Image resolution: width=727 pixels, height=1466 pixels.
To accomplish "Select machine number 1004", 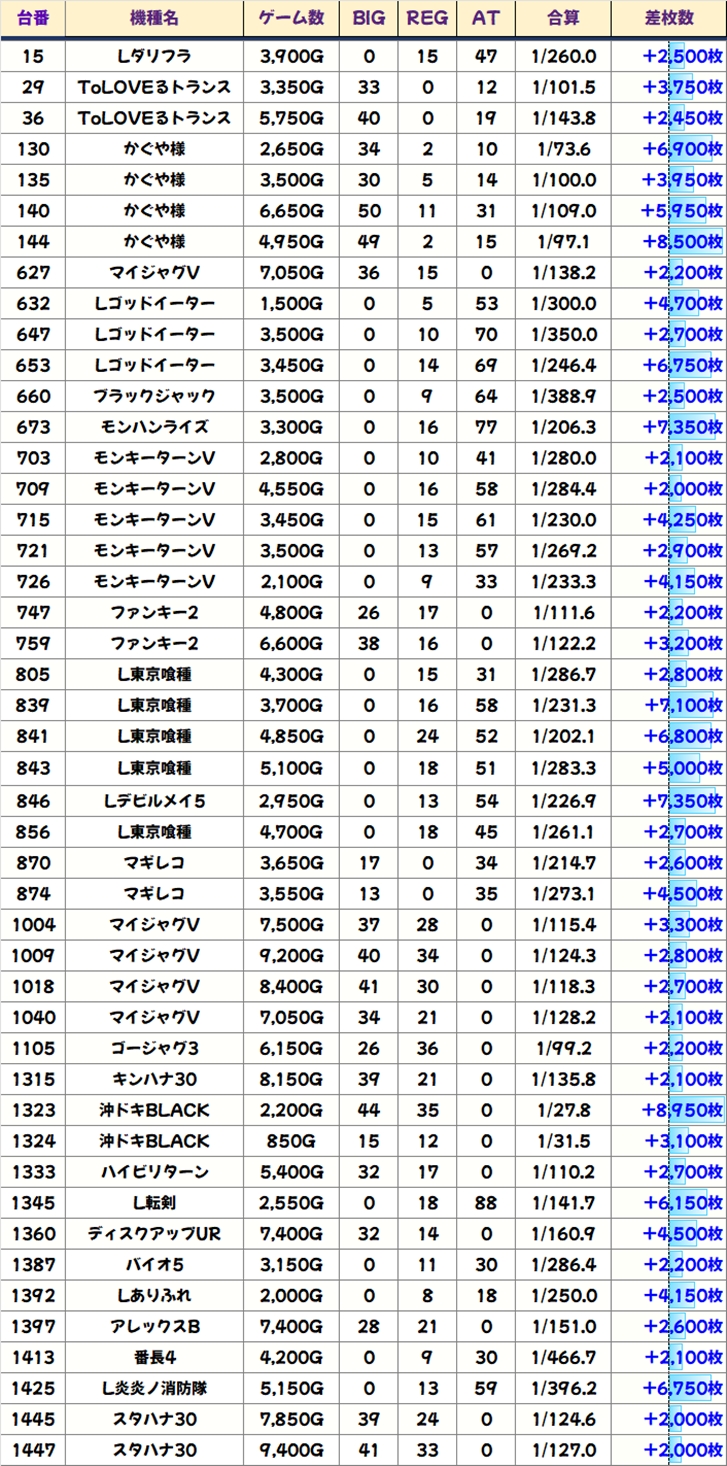I will (33, 923).
